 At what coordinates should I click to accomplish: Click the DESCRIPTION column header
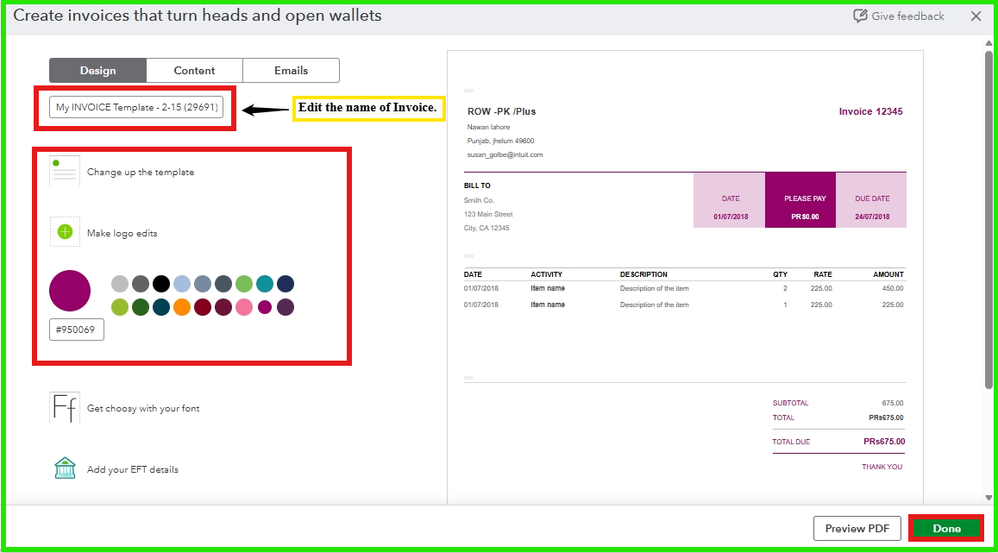643,274
